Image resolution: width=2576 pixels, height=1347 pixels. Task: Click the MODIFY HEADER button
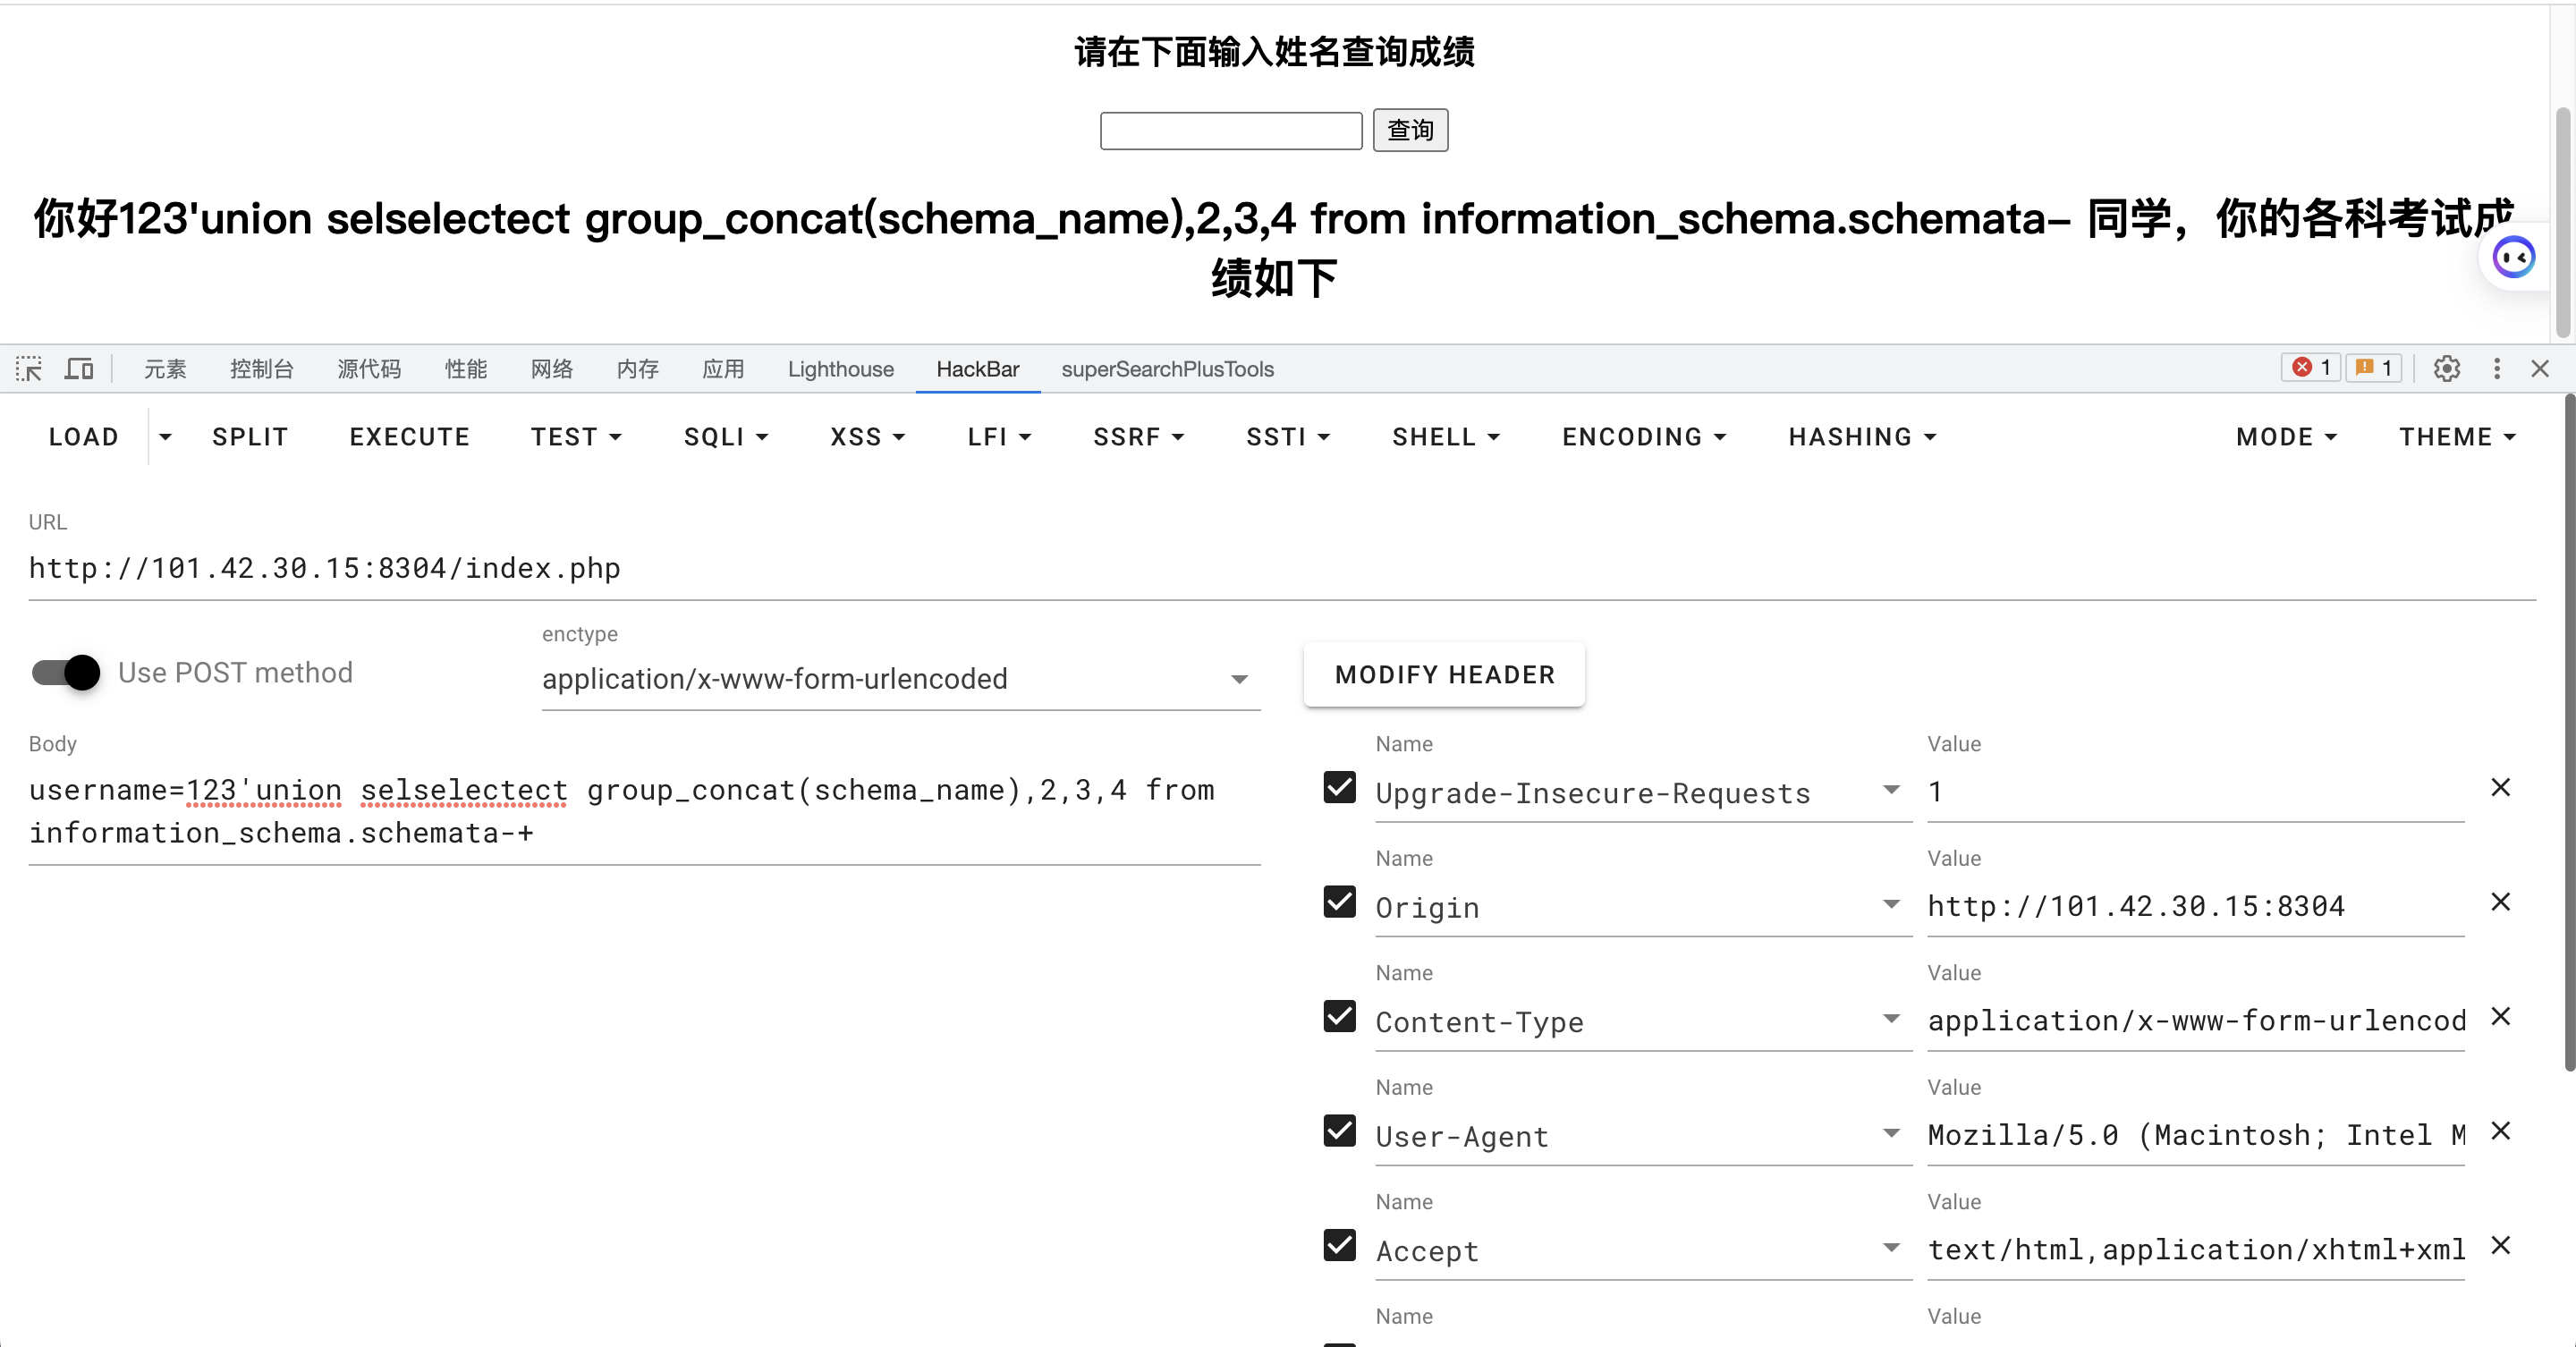click(x=1444, y=675)
